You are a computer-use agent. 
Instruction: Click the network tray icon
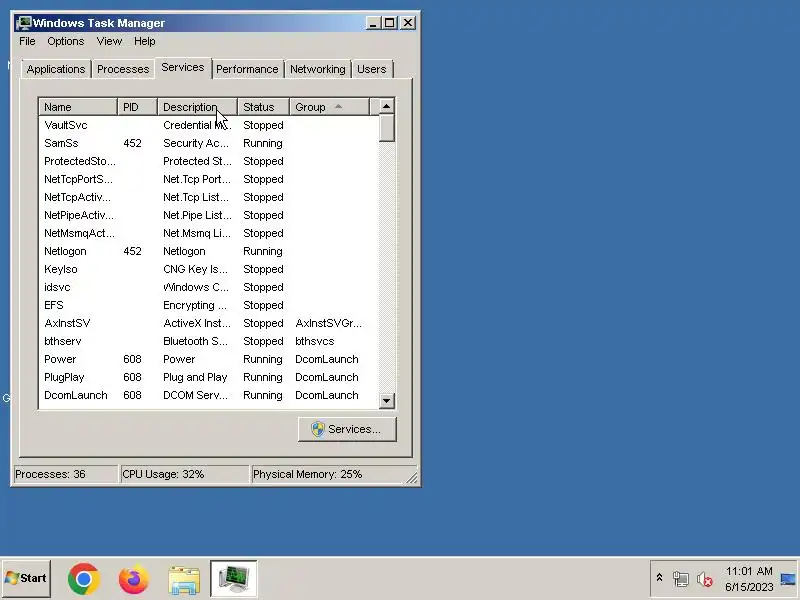pos(681,579)
